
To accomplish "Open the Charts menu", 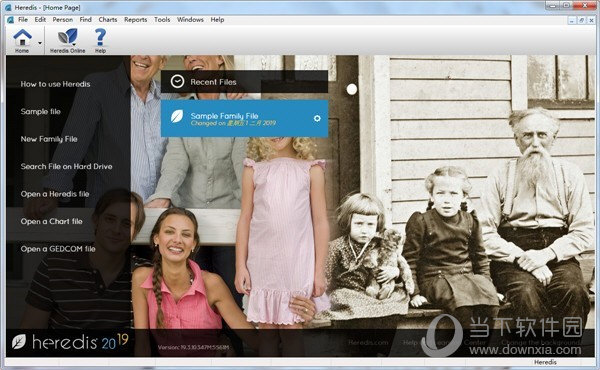I will pyautogui.click(x=108, y=20).
